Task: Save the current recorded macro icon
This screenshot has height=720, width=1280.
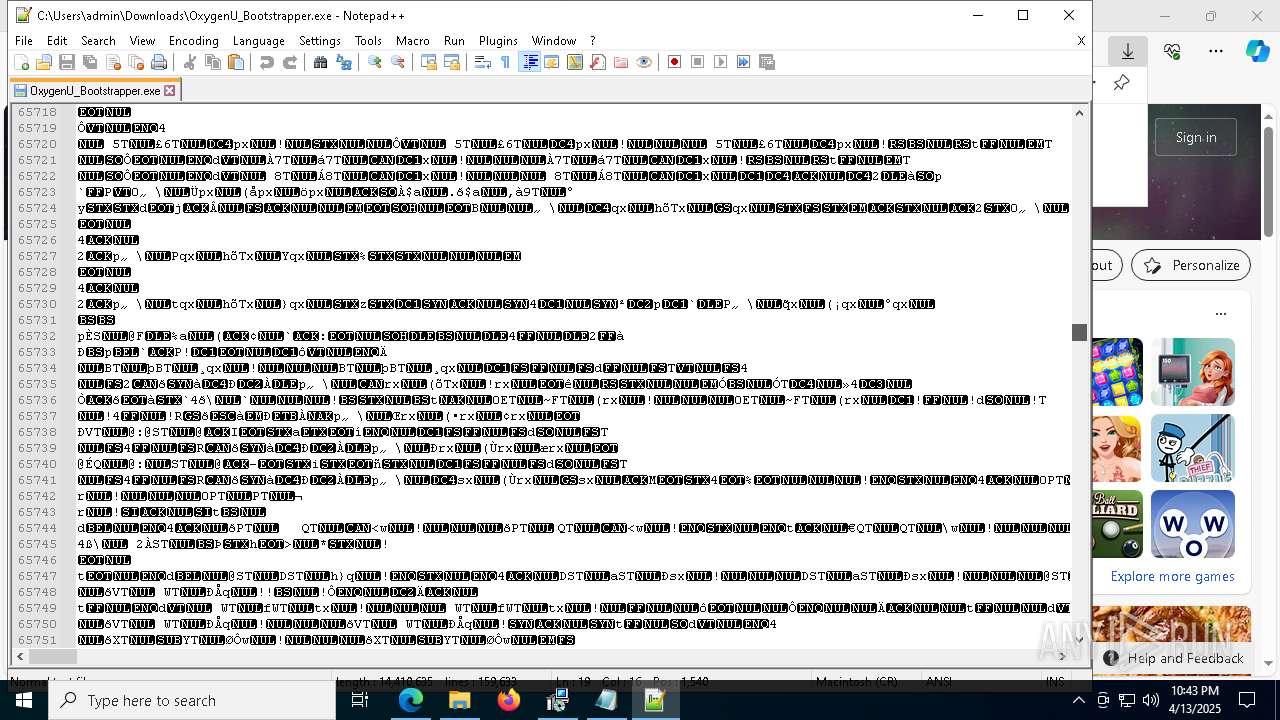Action: (767, 62)
